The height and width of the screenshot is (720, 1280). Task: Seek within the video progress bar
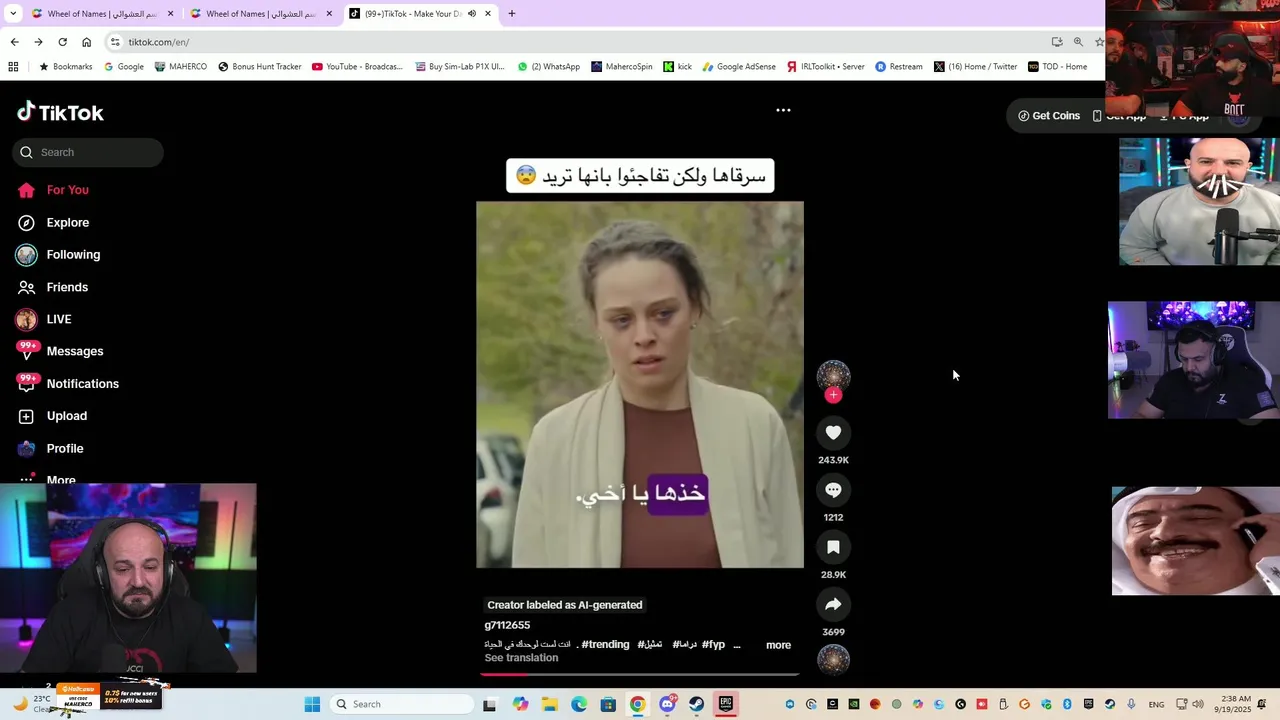(640, 674)
